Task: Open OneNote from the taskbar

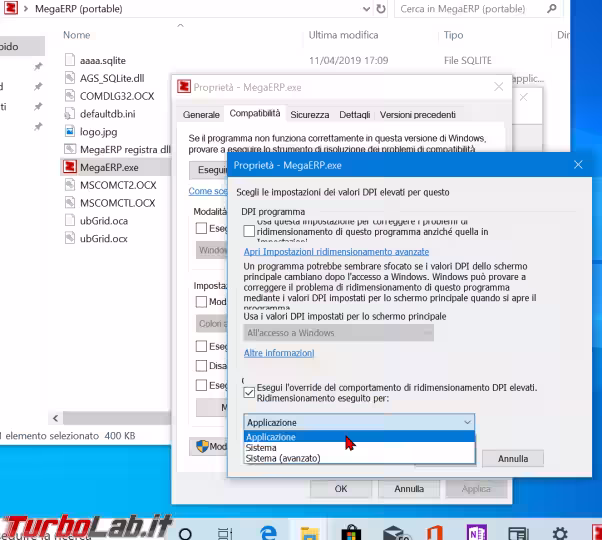Action: tap(476, 533)
